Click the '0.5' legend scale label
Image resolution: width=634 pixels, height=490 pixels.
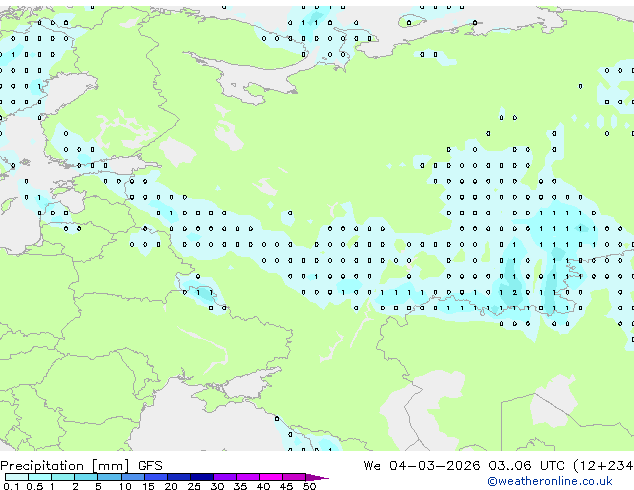pos(35,486)
